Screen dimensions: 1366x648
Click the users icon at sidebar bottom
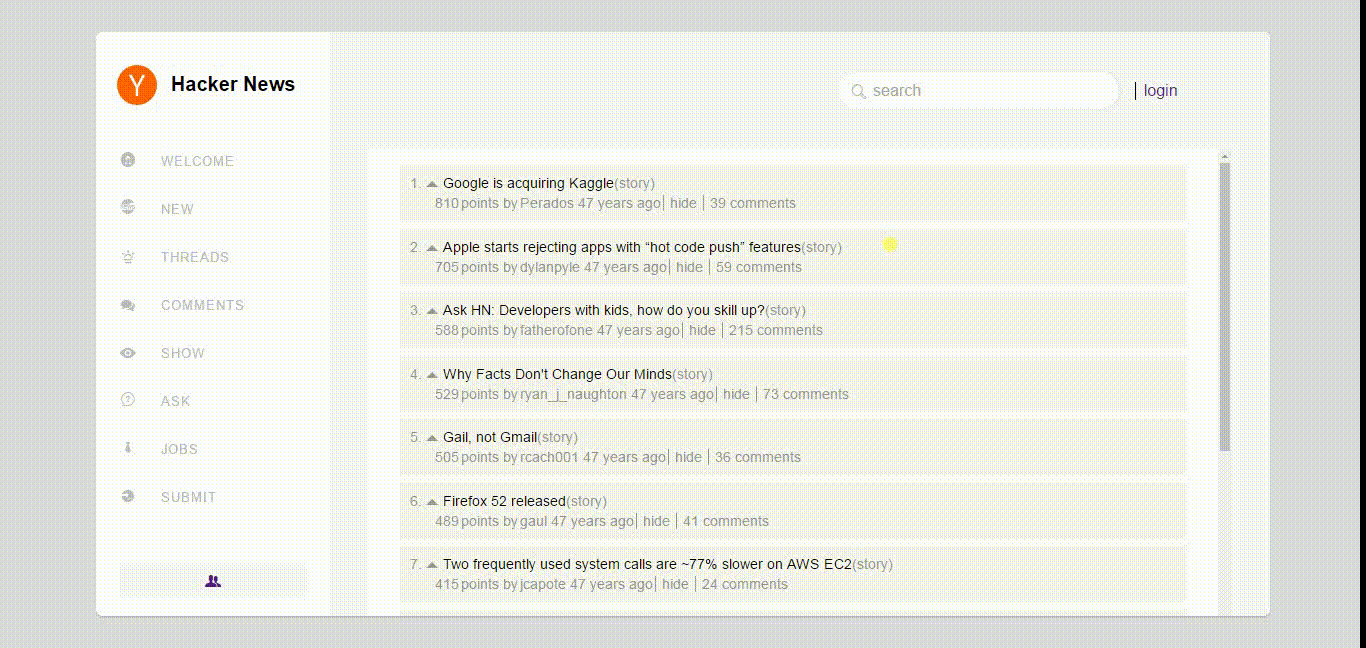click(x=213, y=581)
